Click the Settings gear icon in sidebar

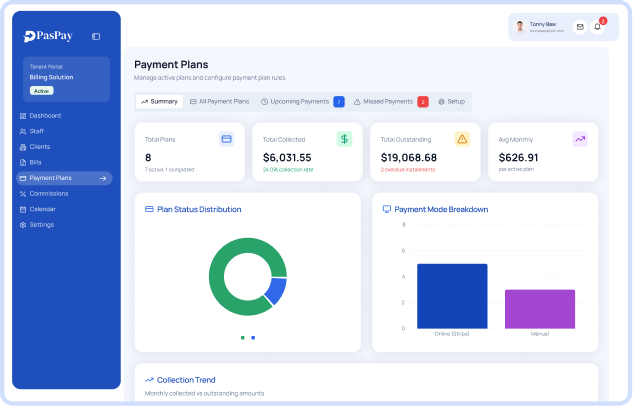(23, 225)
